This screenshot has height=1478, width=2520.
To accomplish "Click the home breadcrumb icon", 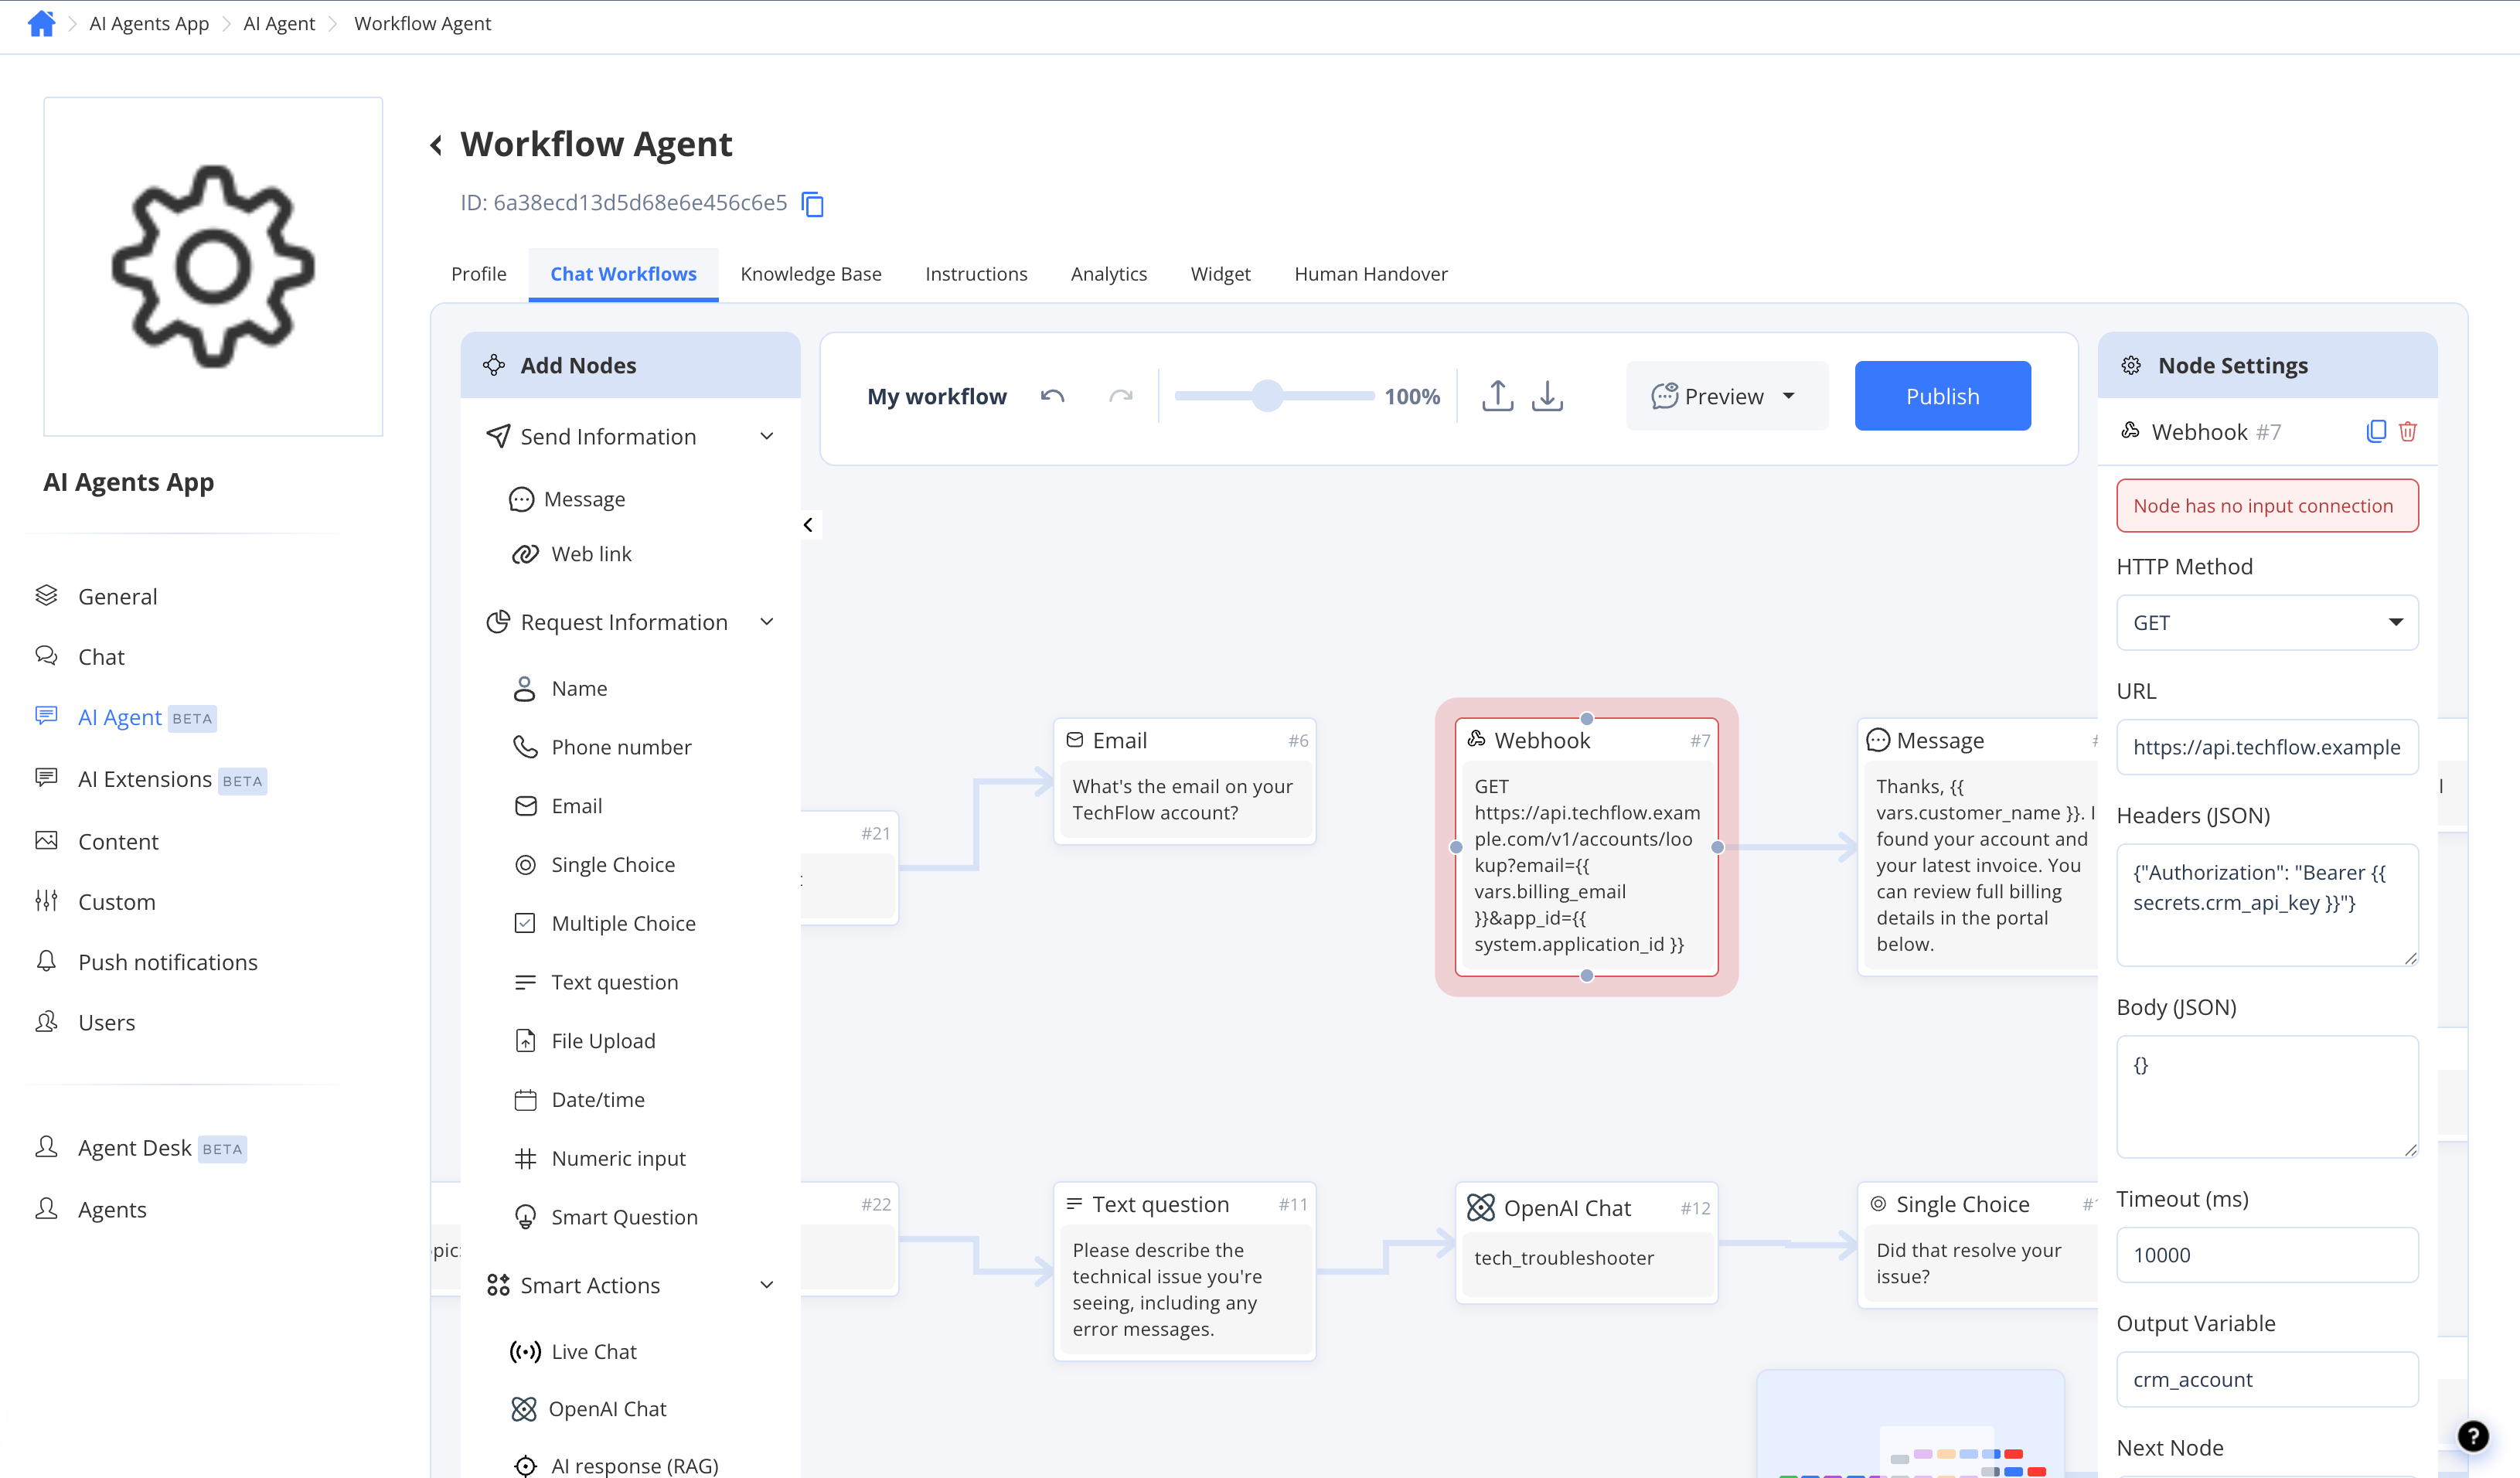I will point(41,23).
